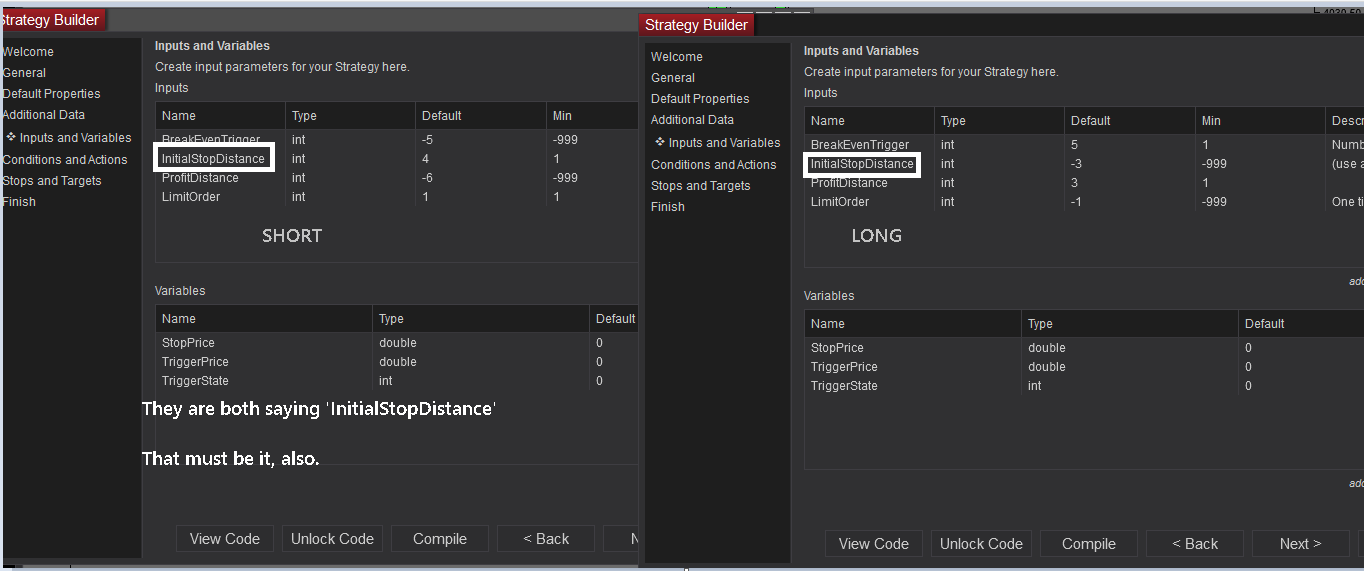Jump to Finish step in the SHORT strategy window
The width and height of the screenshot is (1364, 571).
[19, 201]
